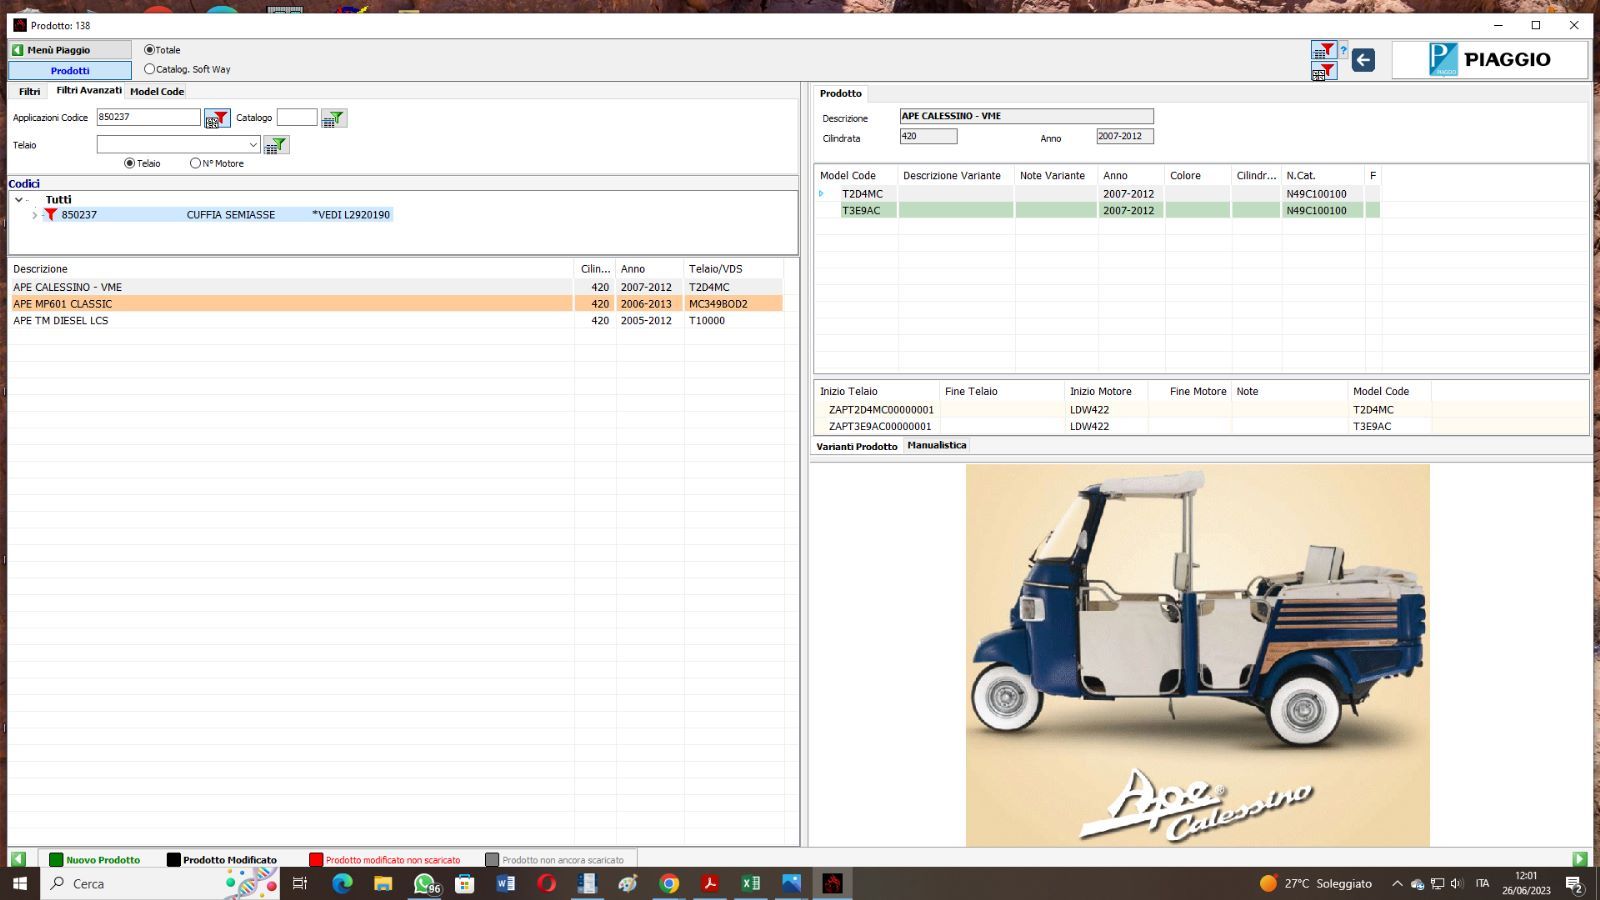Click the lower red filter icon near the Piaggio logo

[1323, 71]
